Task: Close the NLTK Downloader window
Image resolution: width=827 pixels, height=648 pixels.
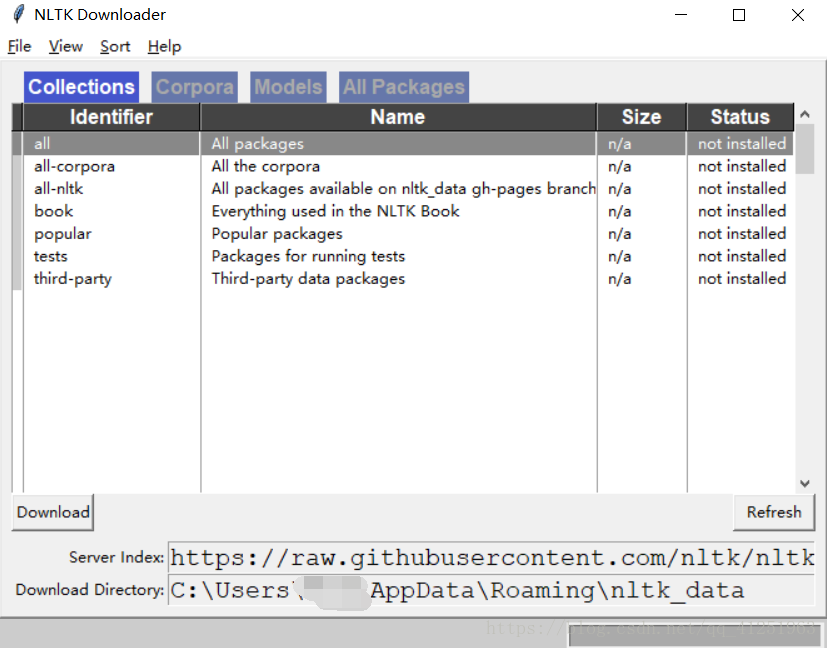Action: click(x=798, y=15)
